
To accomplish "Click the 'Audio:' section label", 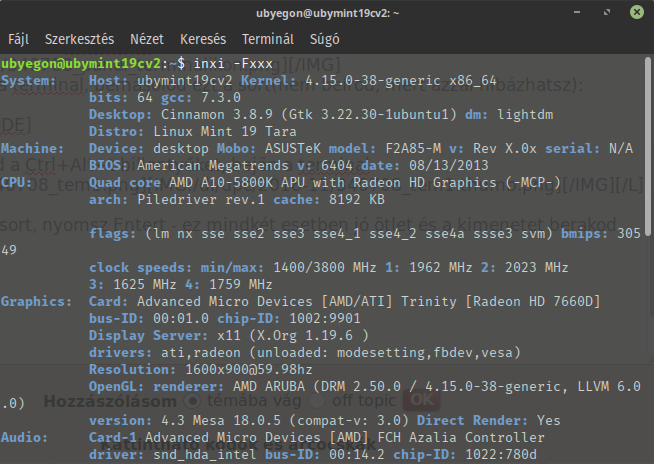I will click(x=24, y=437).
